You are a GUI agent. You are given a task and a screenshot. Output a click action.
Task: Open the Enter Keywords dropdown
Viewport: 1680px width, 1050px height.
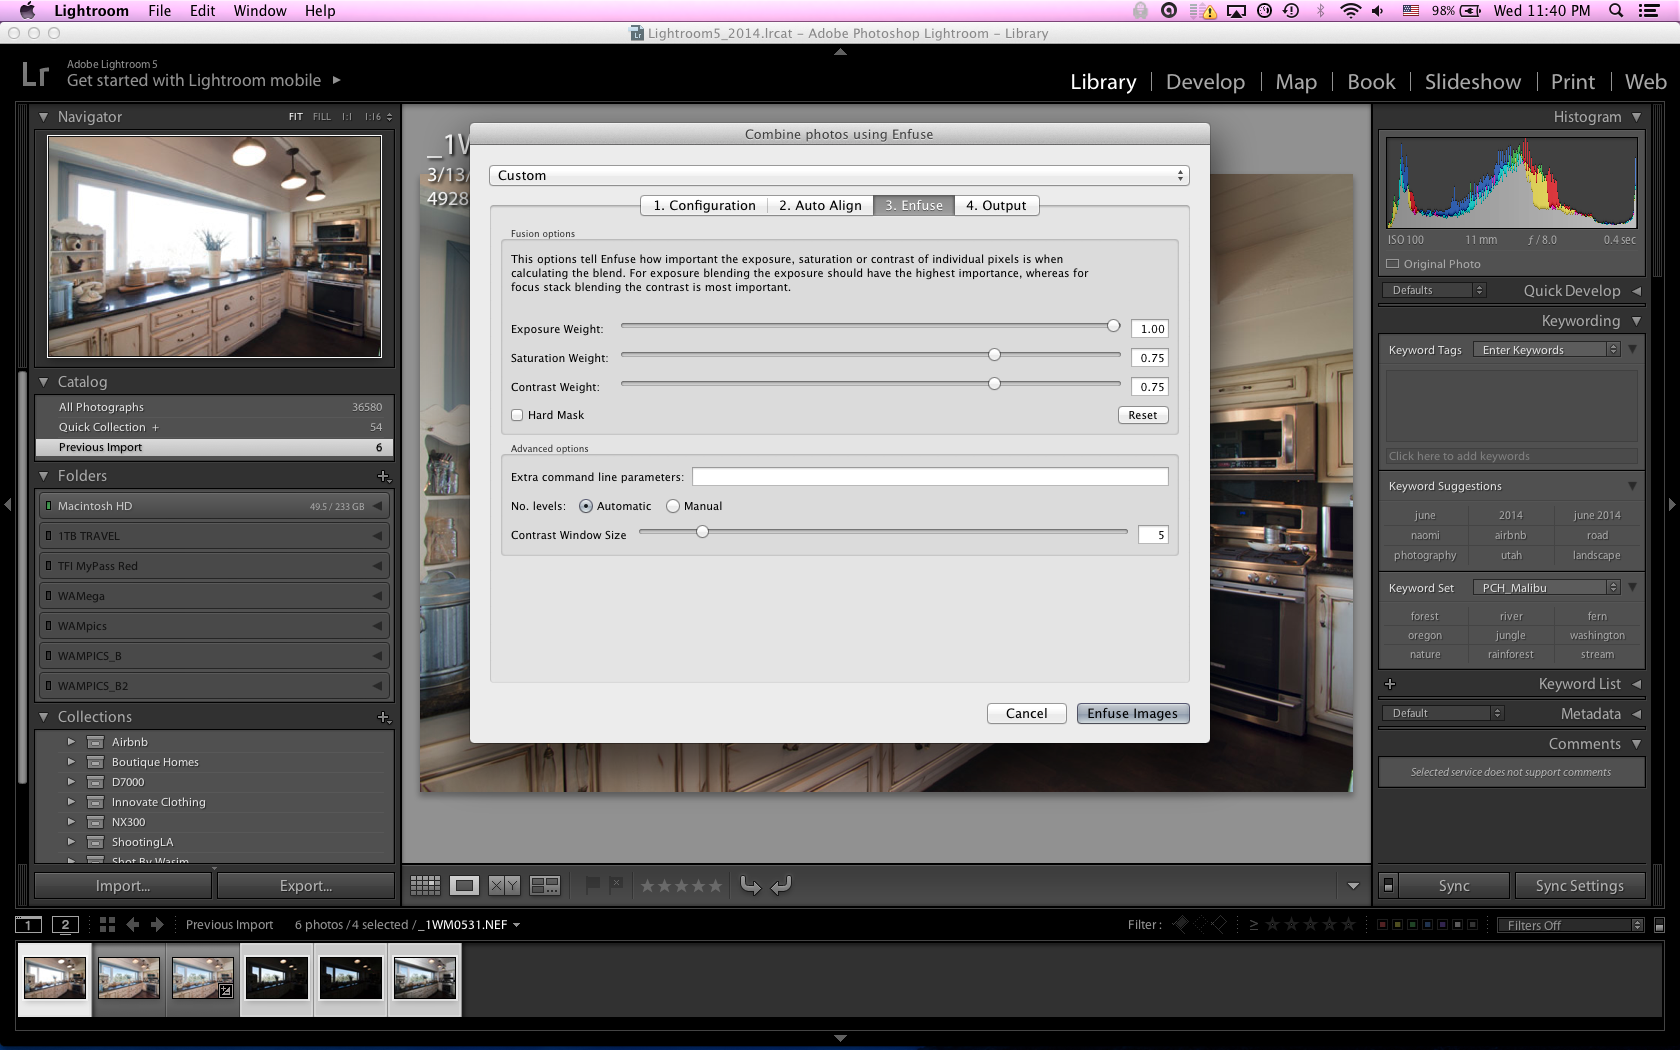pyautogui.click(x=1546, y=350)
